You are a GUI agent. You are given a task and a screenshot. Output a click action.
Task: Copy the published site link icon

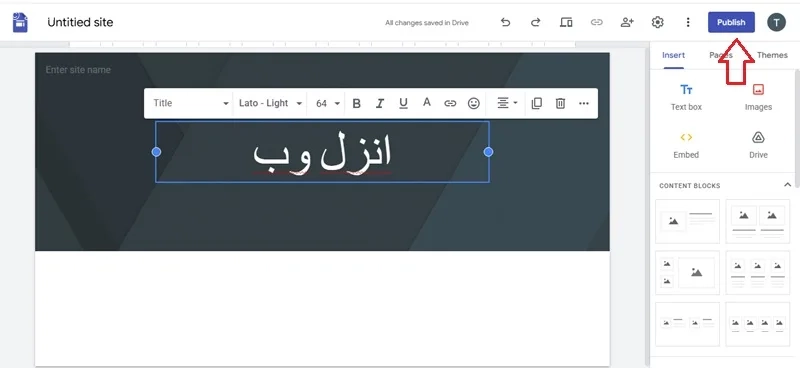[596, 22]
